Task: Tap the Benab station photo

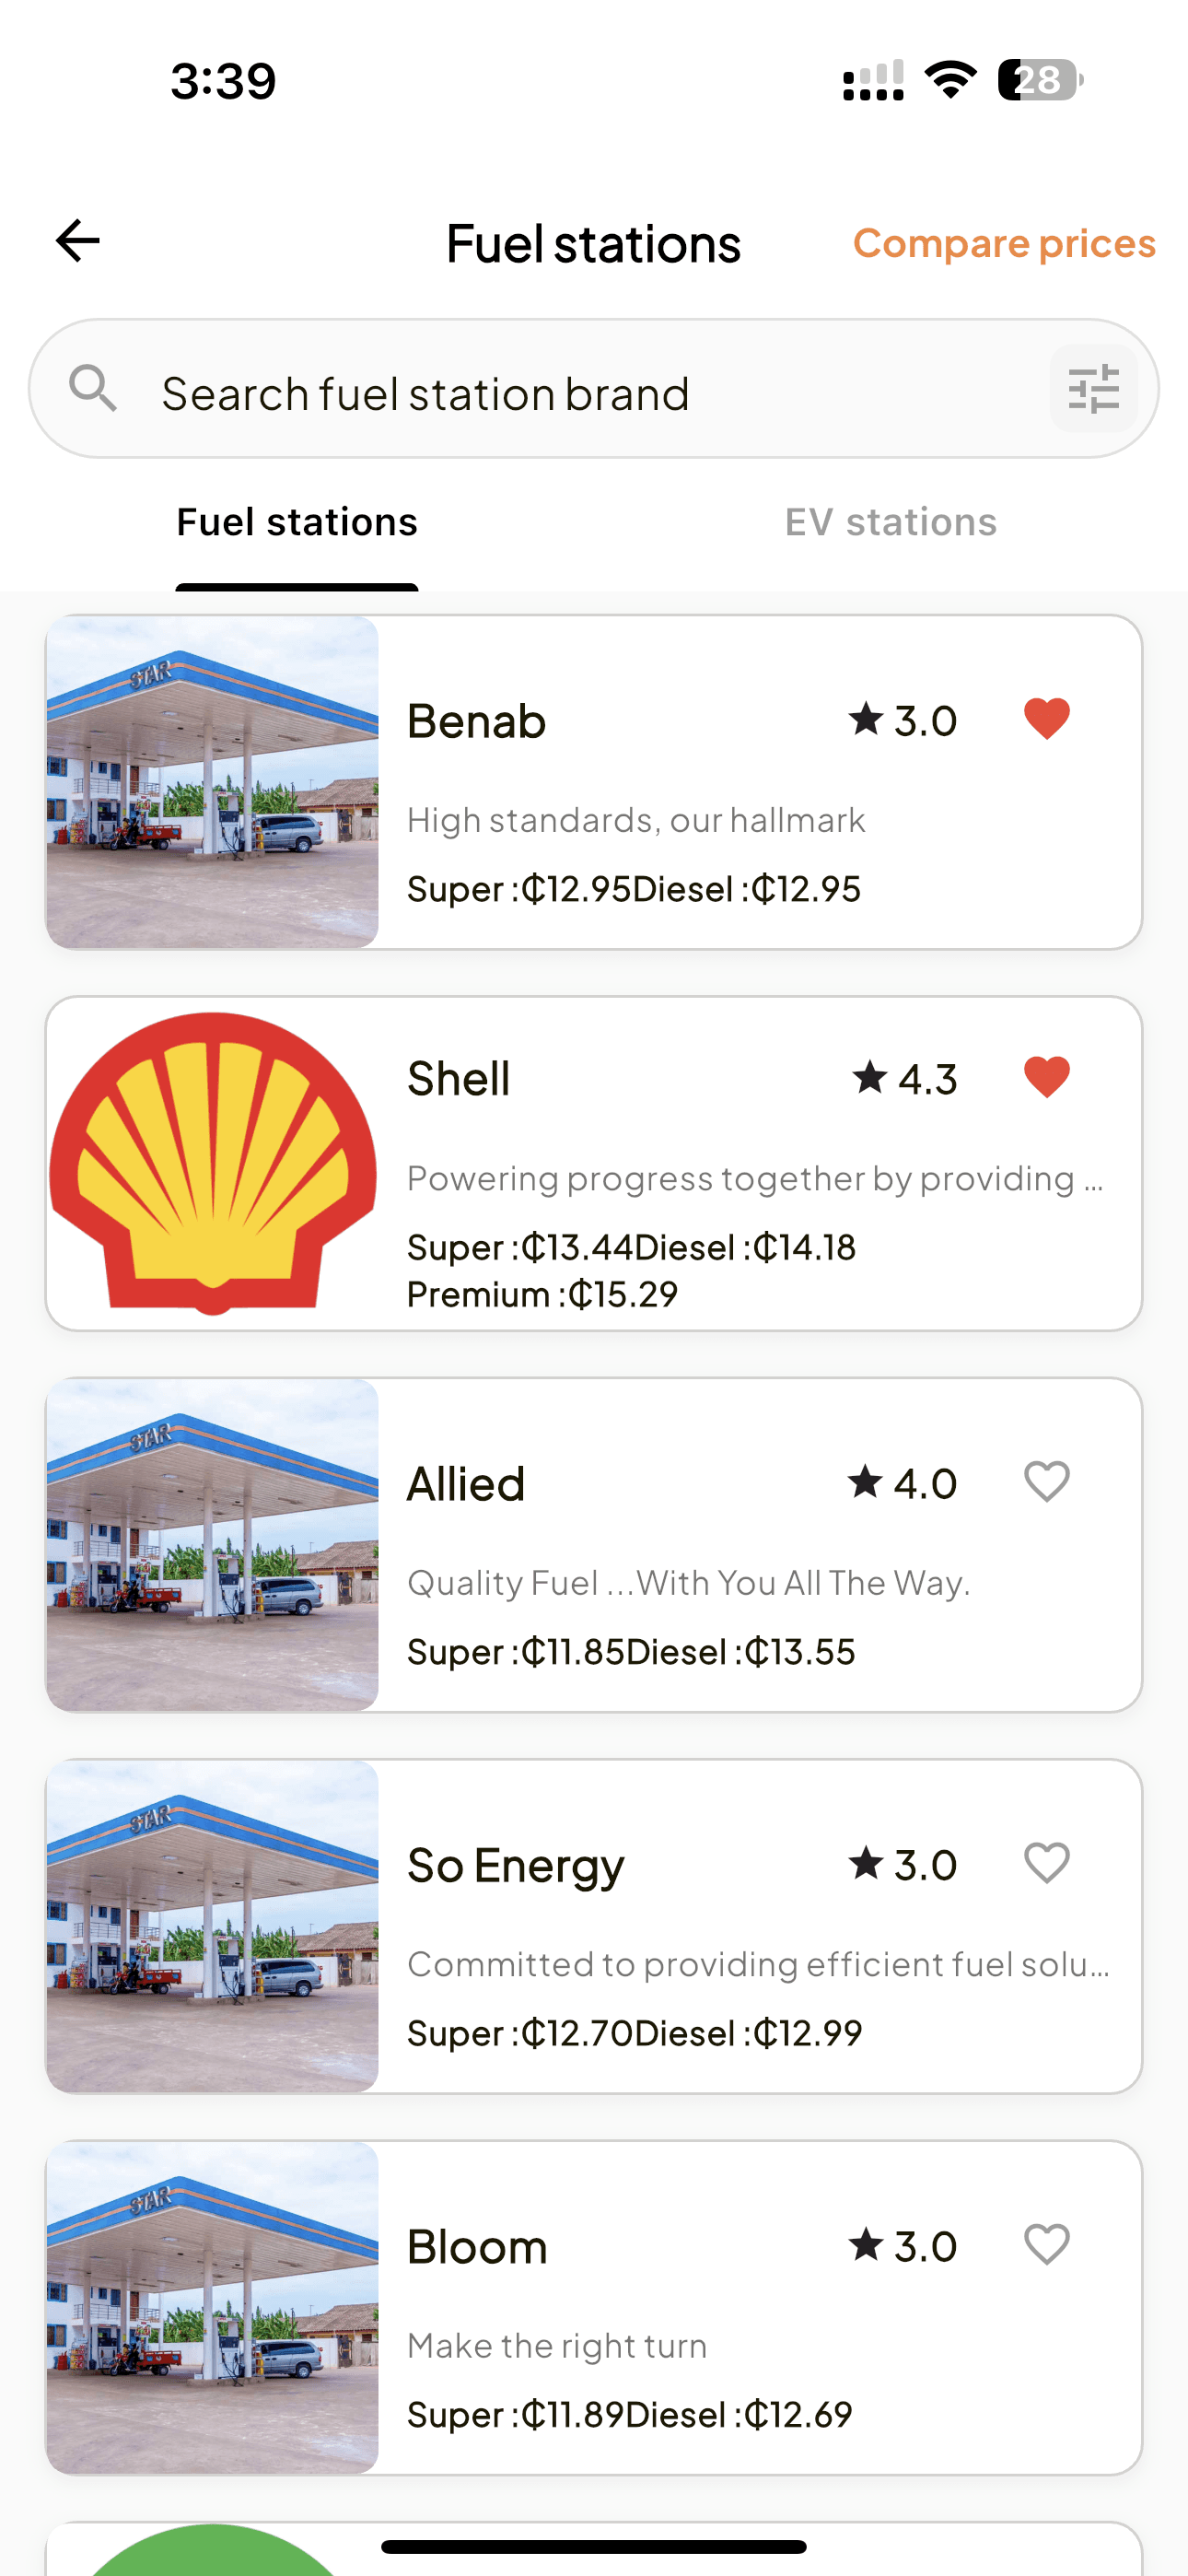Action: tap(213, 782)
